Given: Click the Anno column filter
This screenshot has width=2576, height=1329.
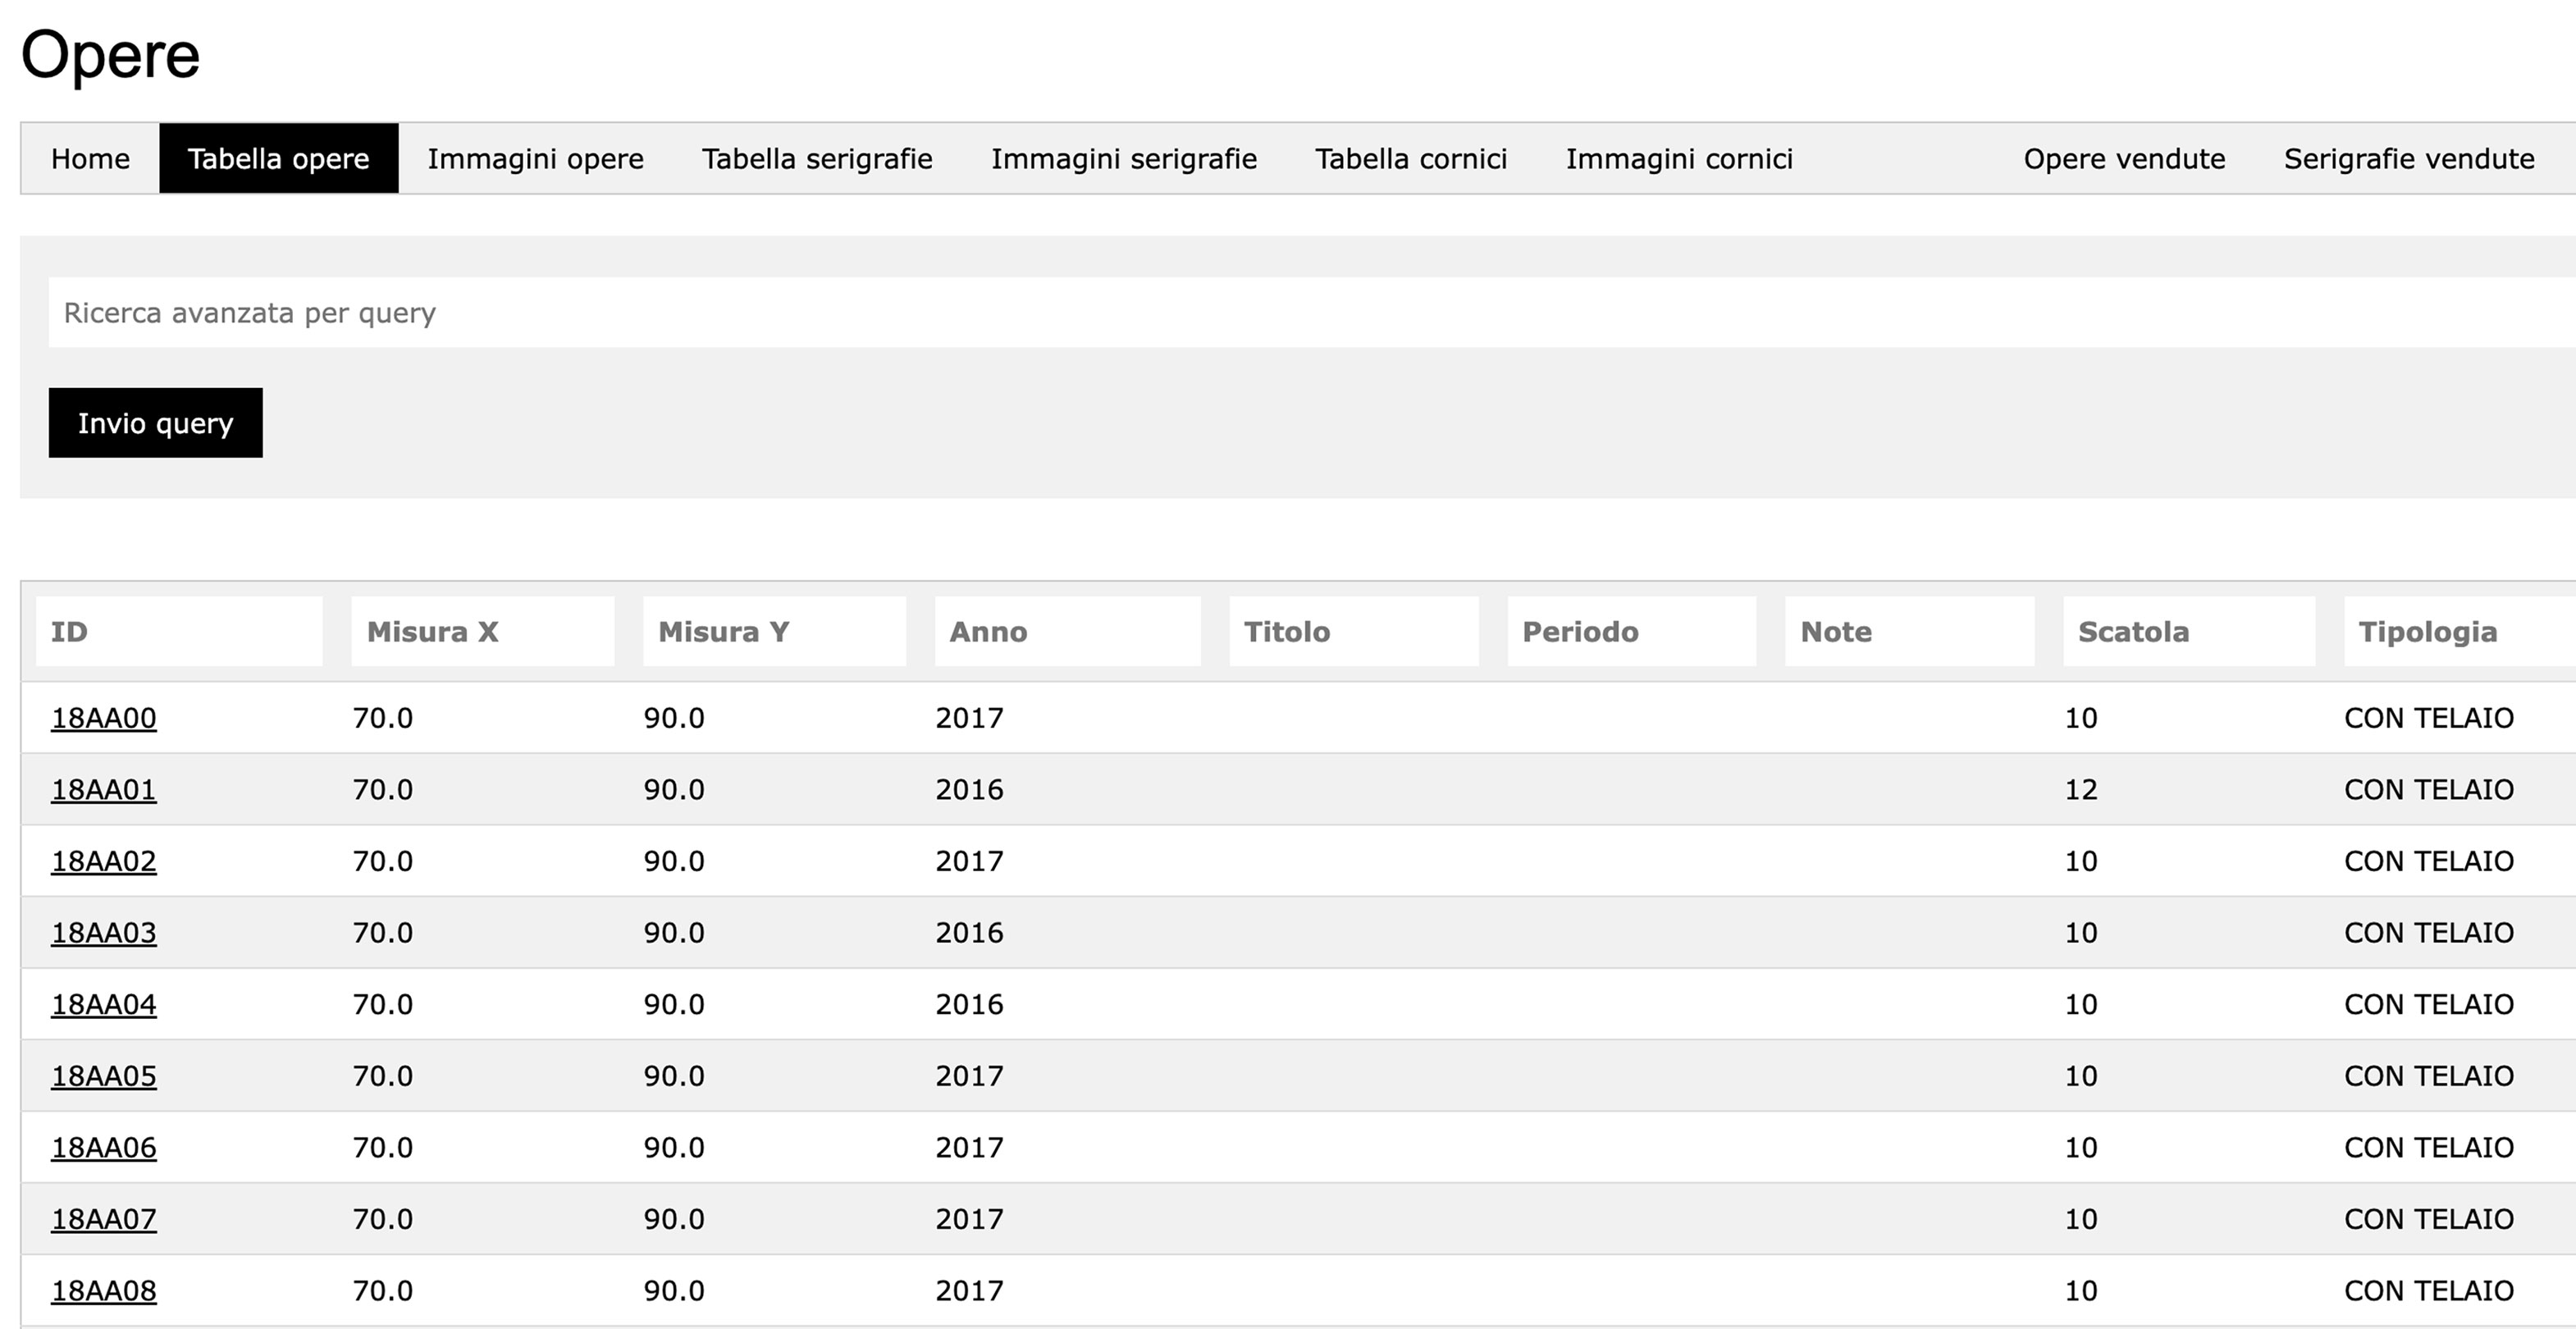Looking at the screenshot, I should pos(1068,632).
